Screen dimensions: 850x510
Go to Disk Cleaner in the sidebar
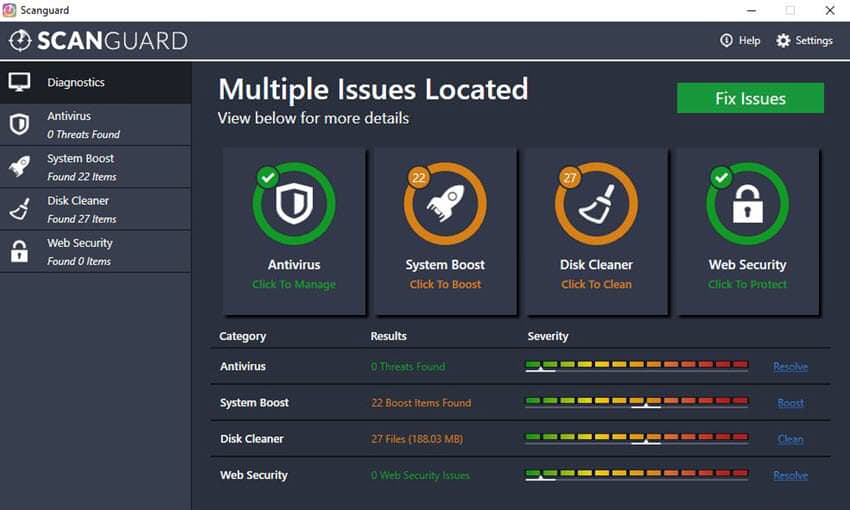95,209
